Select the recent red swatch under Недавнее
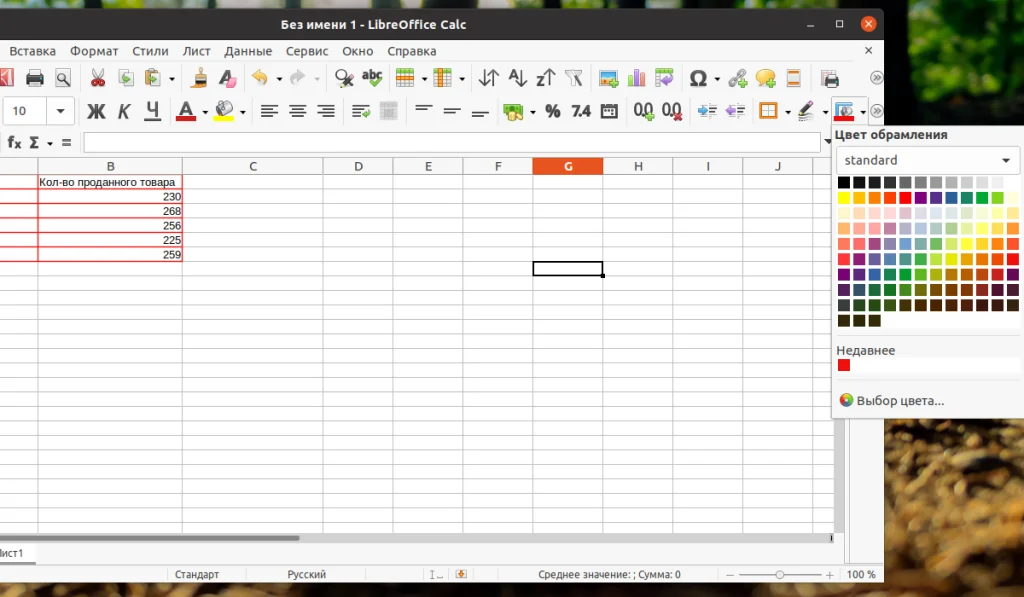The height and width of the screenshot is (597, 1024). coord(844,365)
